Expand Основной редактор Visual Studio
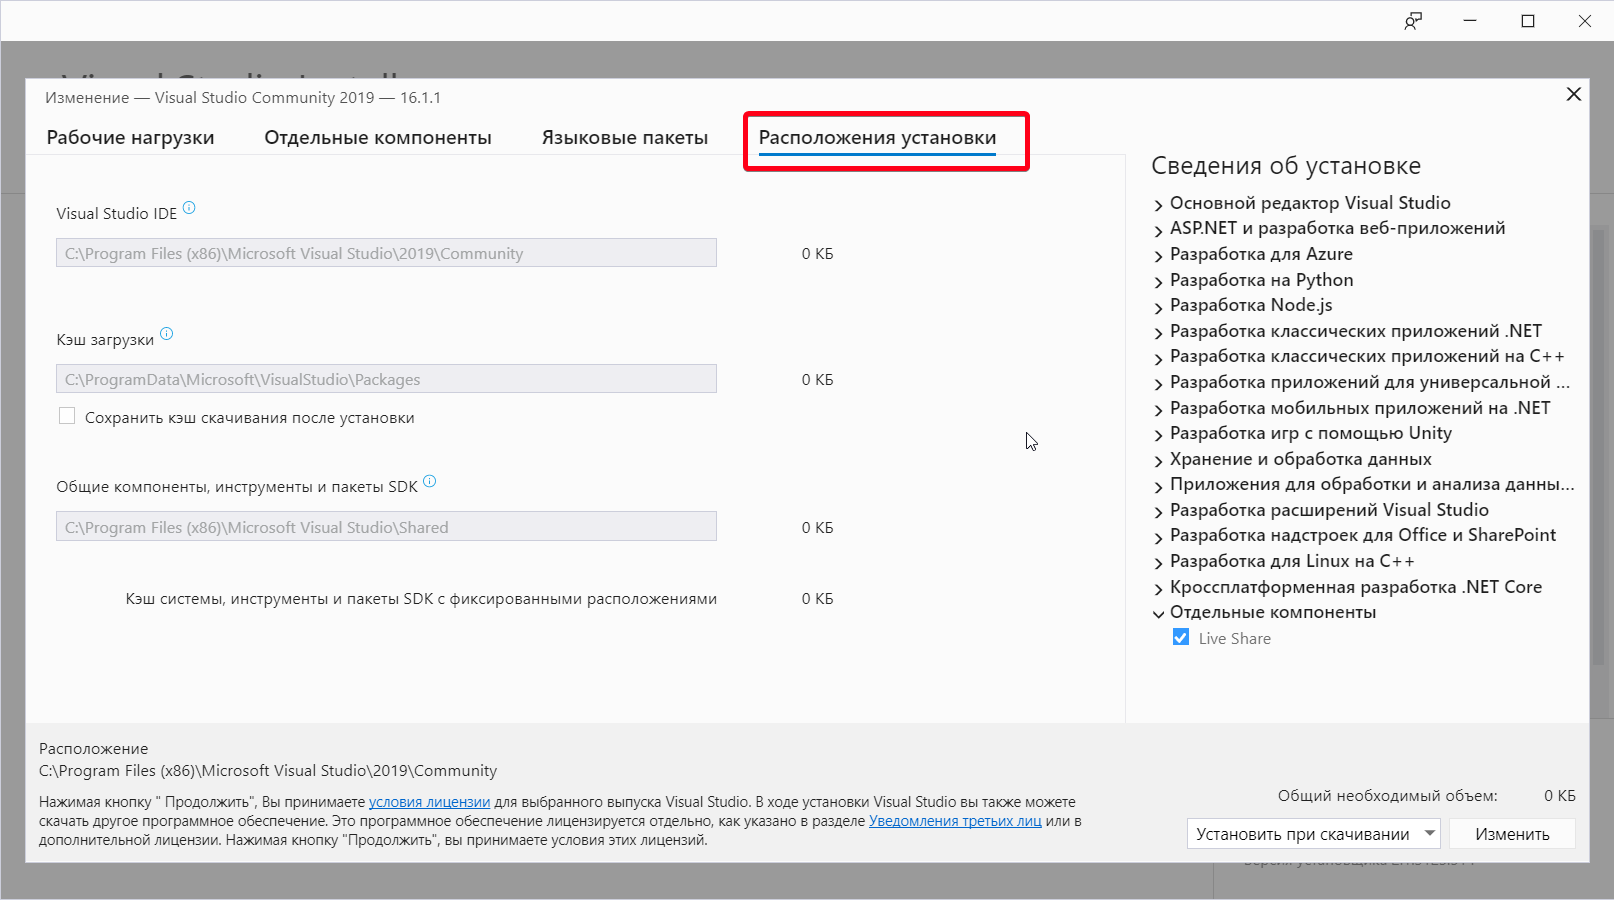 [x=1159, y=205]
